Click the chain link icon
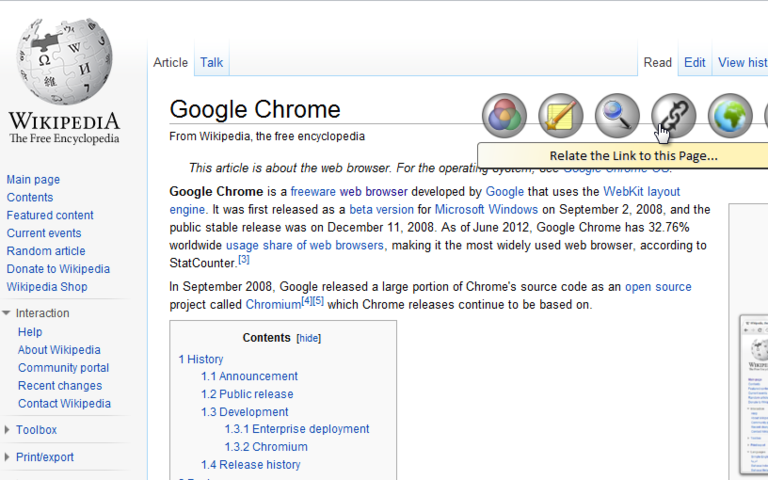 coord(673,116)
